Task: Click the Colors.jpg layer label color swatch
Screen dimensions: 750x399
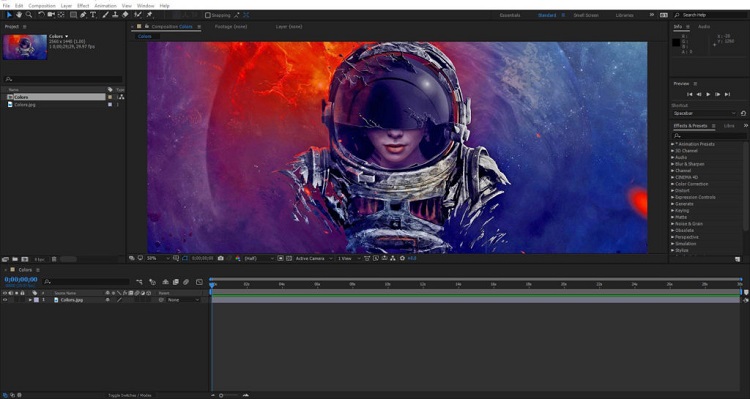Action: click(x=36, y=300)
